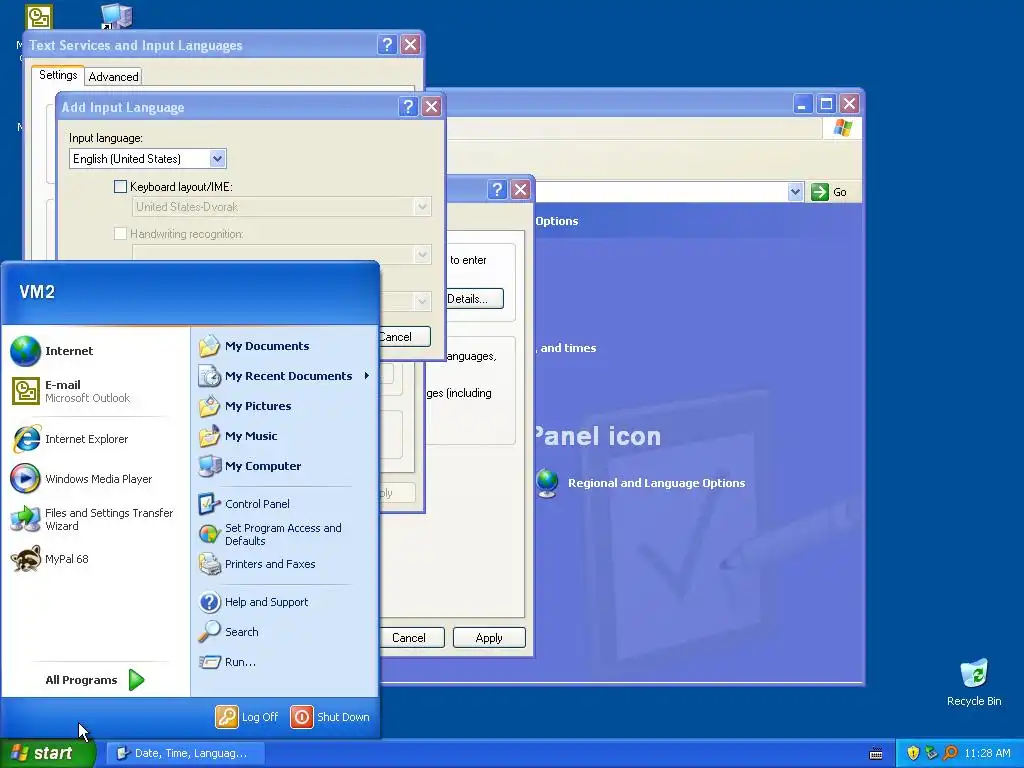Expand the address bar dropdown
Viewport: 1024px width, 768px height.
click(x=795, y=192)
